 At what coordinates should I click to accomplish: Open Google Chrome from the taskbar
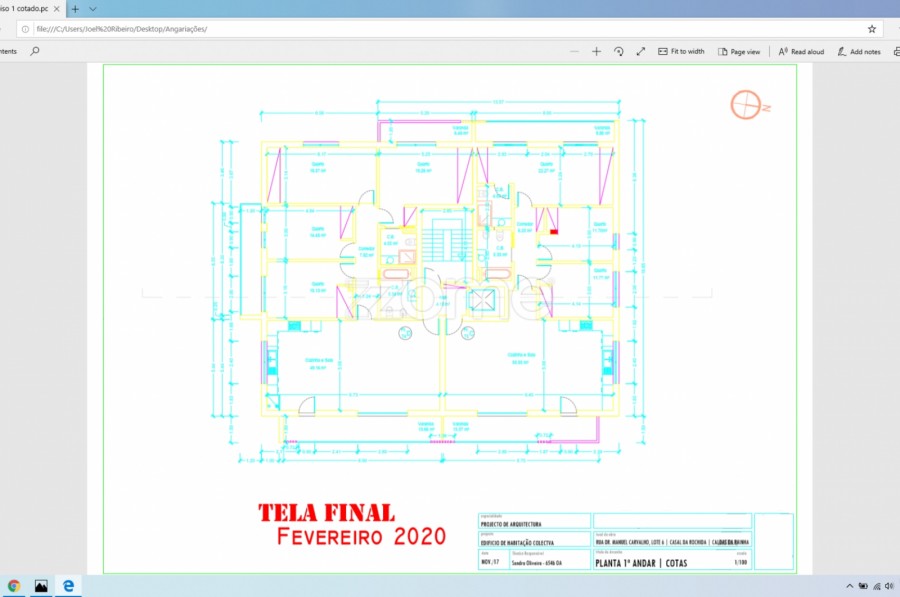pyautogui.click(x=14, y=586)
